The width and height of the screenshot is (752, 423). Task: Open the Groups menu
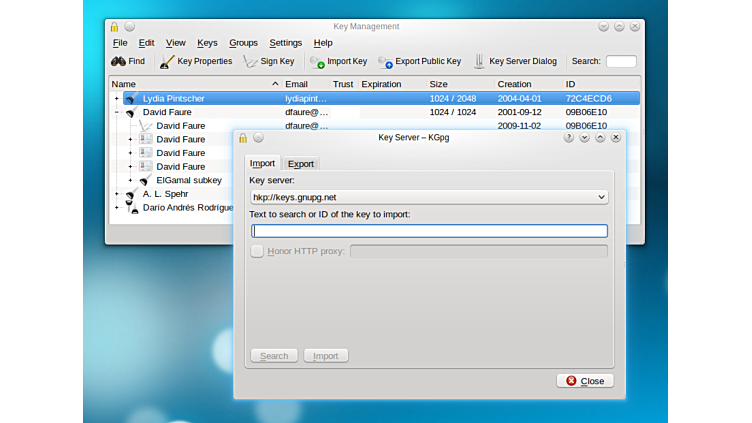[x=243, y=43]
